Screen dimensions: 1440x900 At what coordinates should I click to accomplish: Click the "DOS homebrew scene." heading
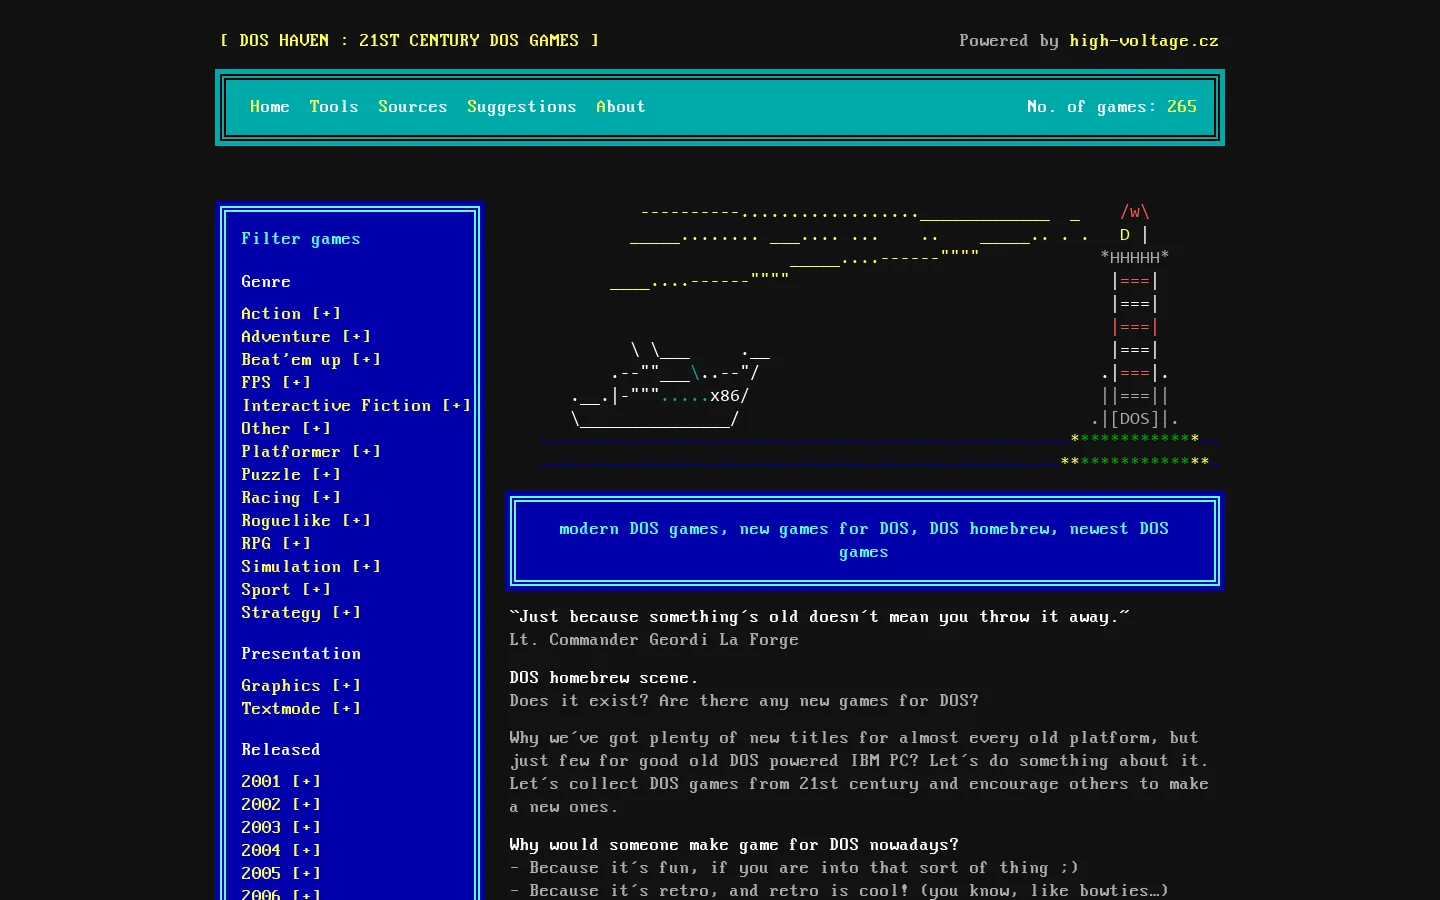coord(603,678)
